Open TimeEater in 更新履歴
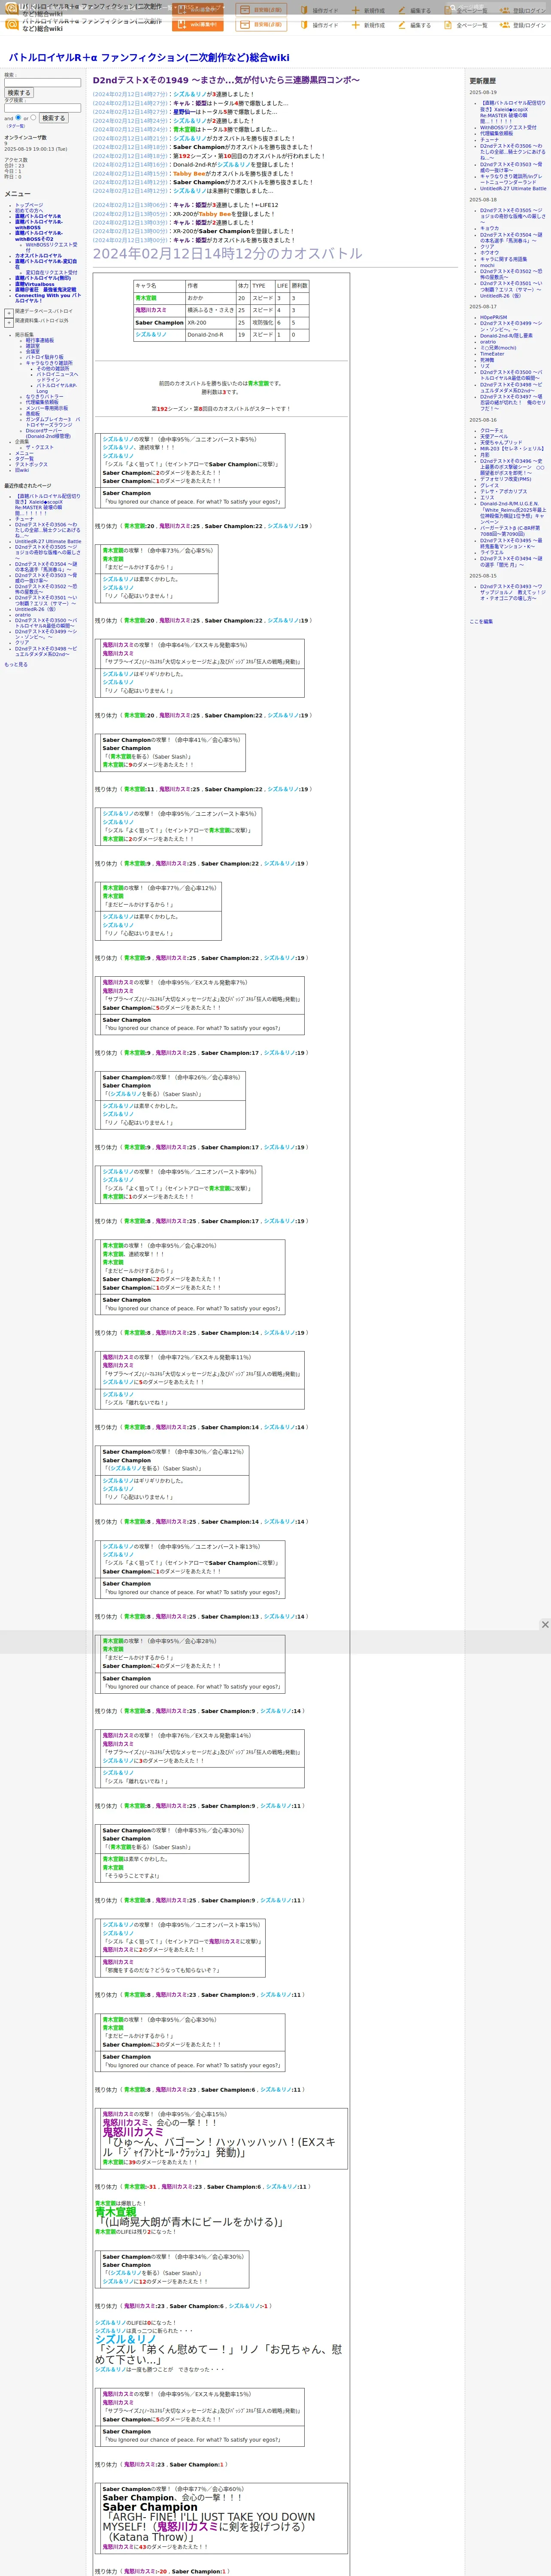 point(492,354)
